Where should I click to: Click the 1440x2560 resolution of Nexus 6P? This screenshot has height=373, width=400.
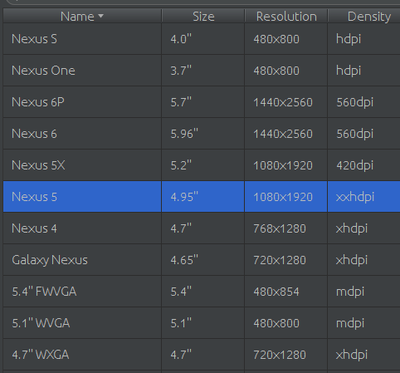pyautogui.click(x=286, y=102)
